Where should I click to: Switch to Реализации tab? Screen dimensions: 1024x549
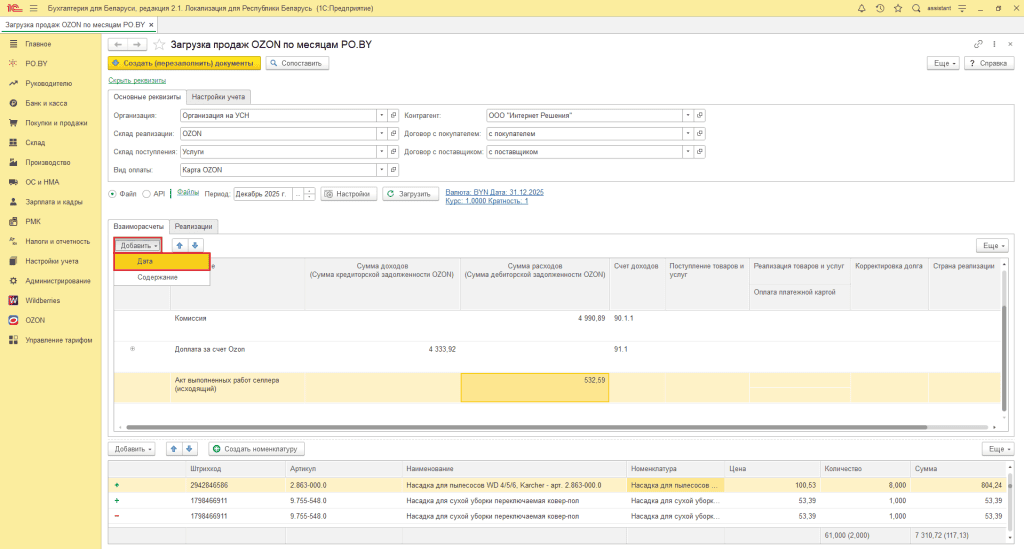pyautogui.click(x=193, y=227)
